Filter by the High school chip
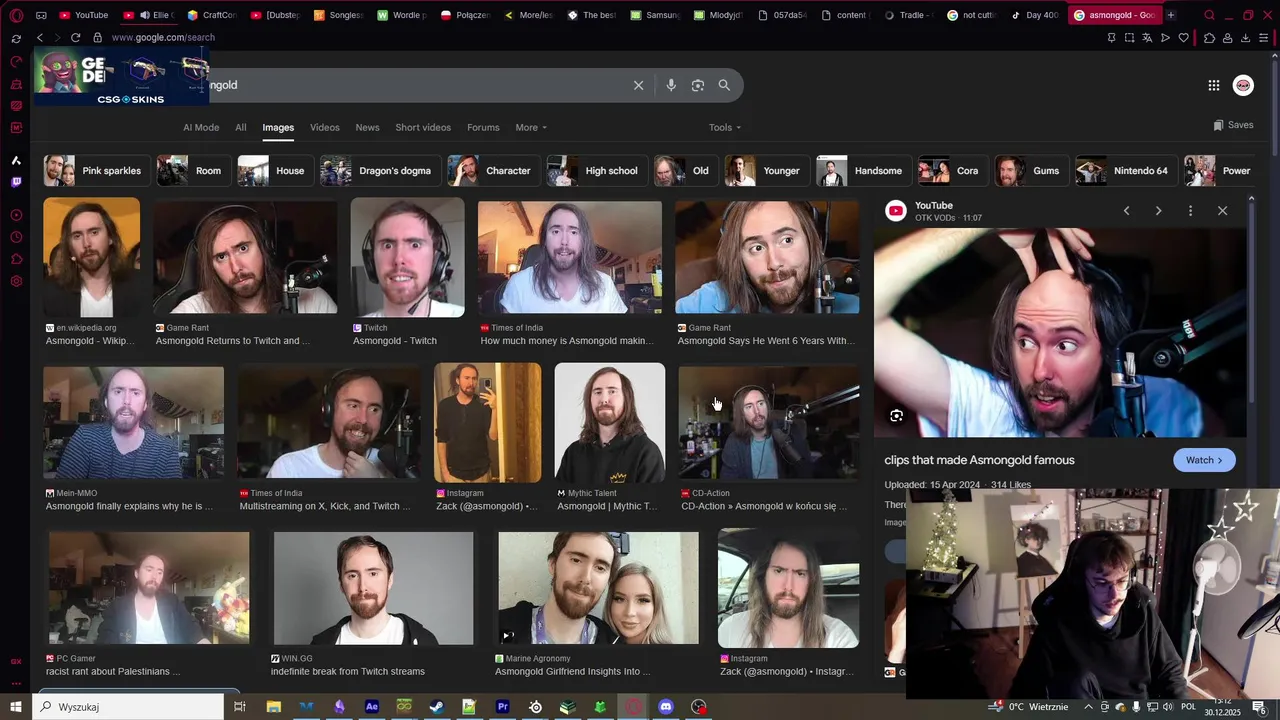This screenshot has height=720, width=1280. [595, 171]
